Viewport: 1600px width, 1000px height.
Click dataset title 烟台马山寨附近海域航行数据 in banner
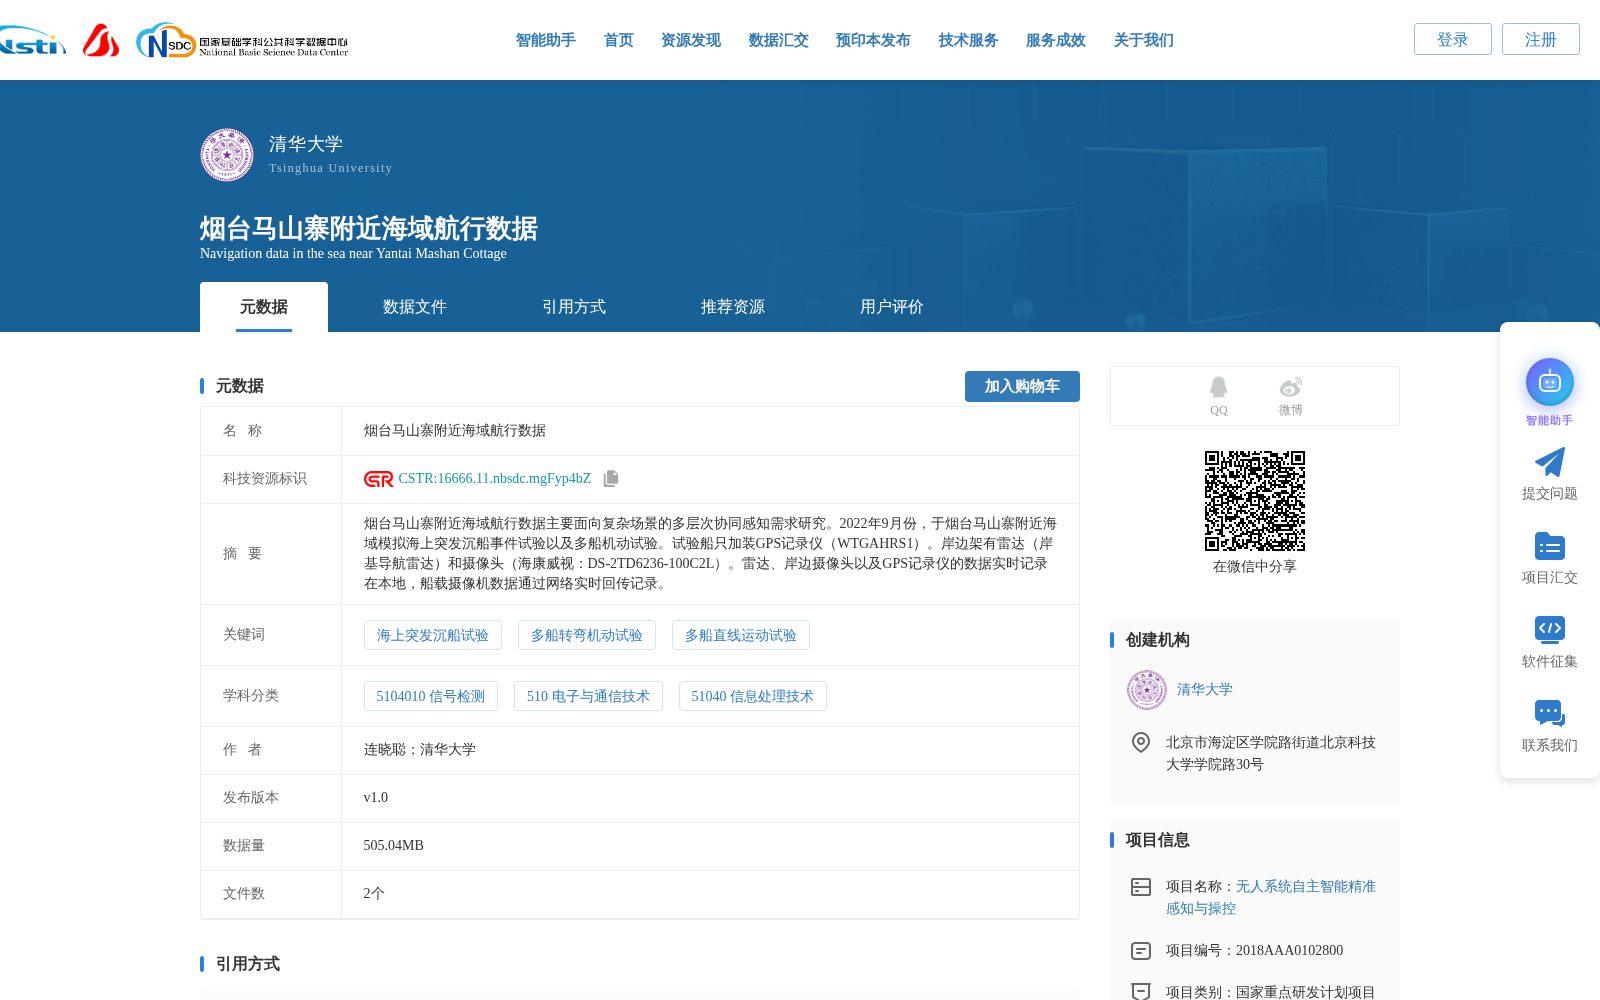(x=368, y=229)
